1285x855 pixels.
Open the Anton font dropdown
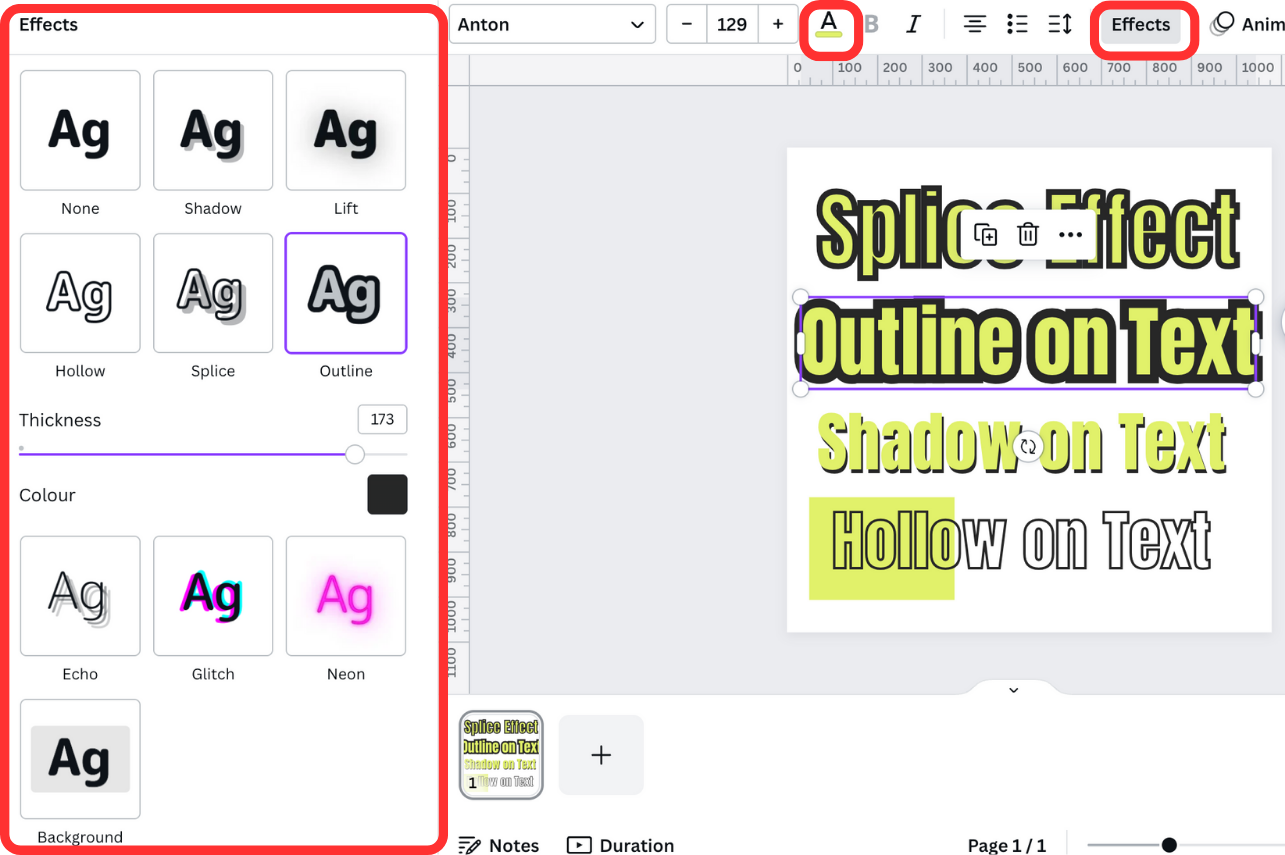tap(552, 24)
